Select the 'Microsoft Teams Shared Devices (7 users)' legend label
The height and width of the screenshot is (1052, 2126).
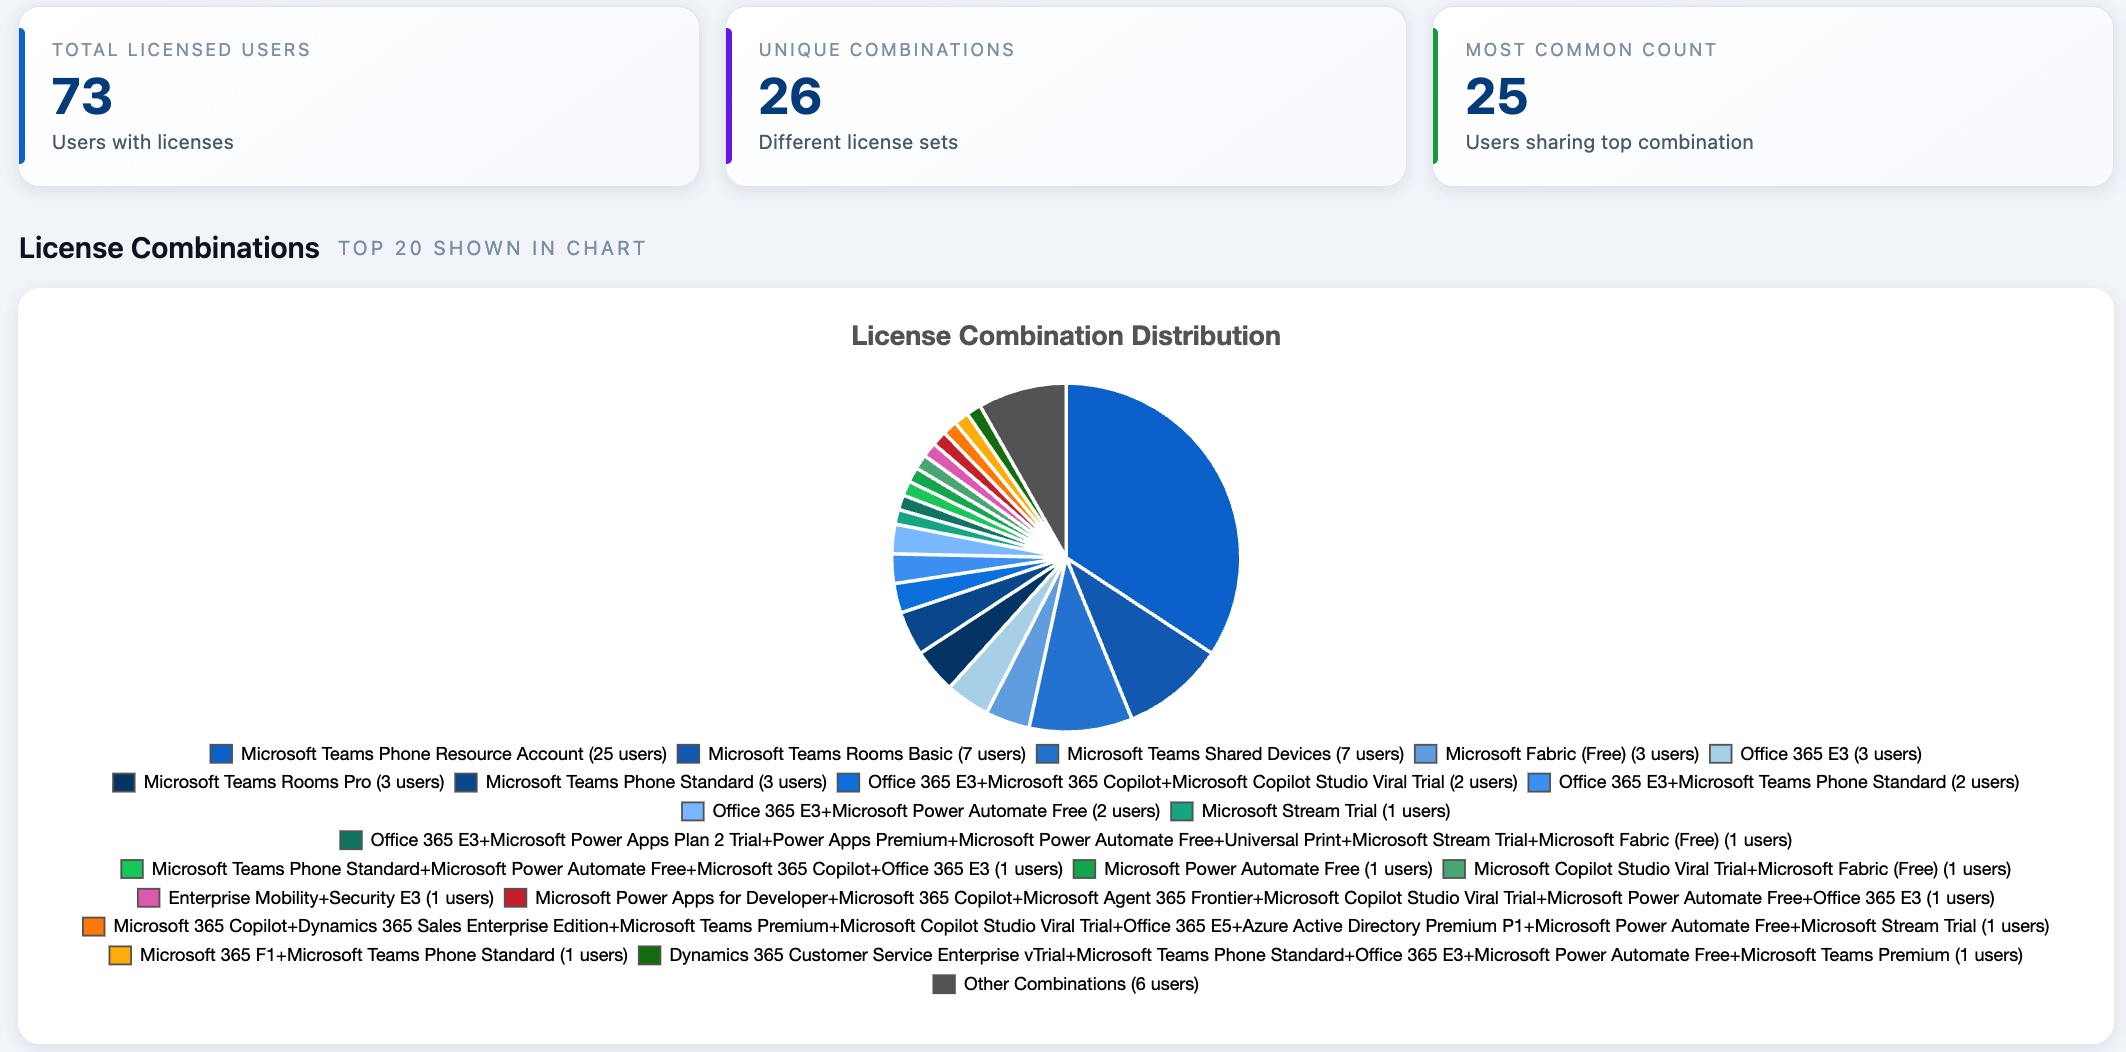pyautogui.click(x=1235, y=754)
